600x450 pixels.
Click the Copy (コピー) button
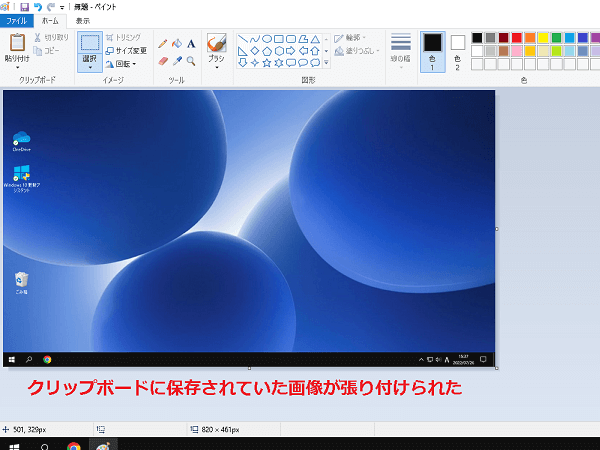pyautogui.click(x=46, y=51)
